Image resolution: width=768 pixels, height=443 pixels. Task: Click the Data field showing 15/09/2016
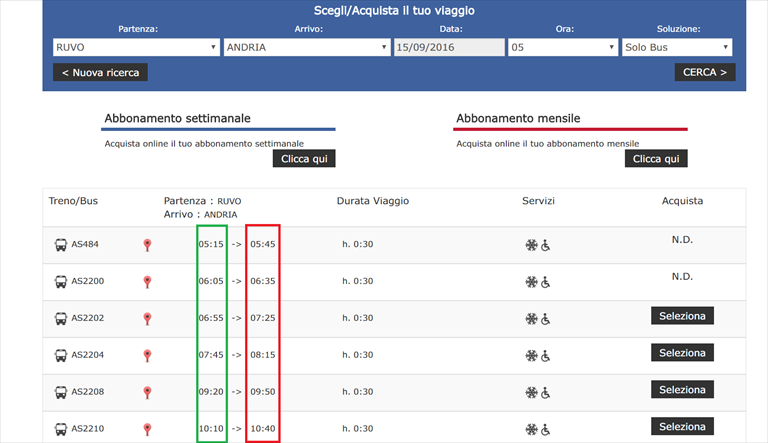[x=449, y=48]
